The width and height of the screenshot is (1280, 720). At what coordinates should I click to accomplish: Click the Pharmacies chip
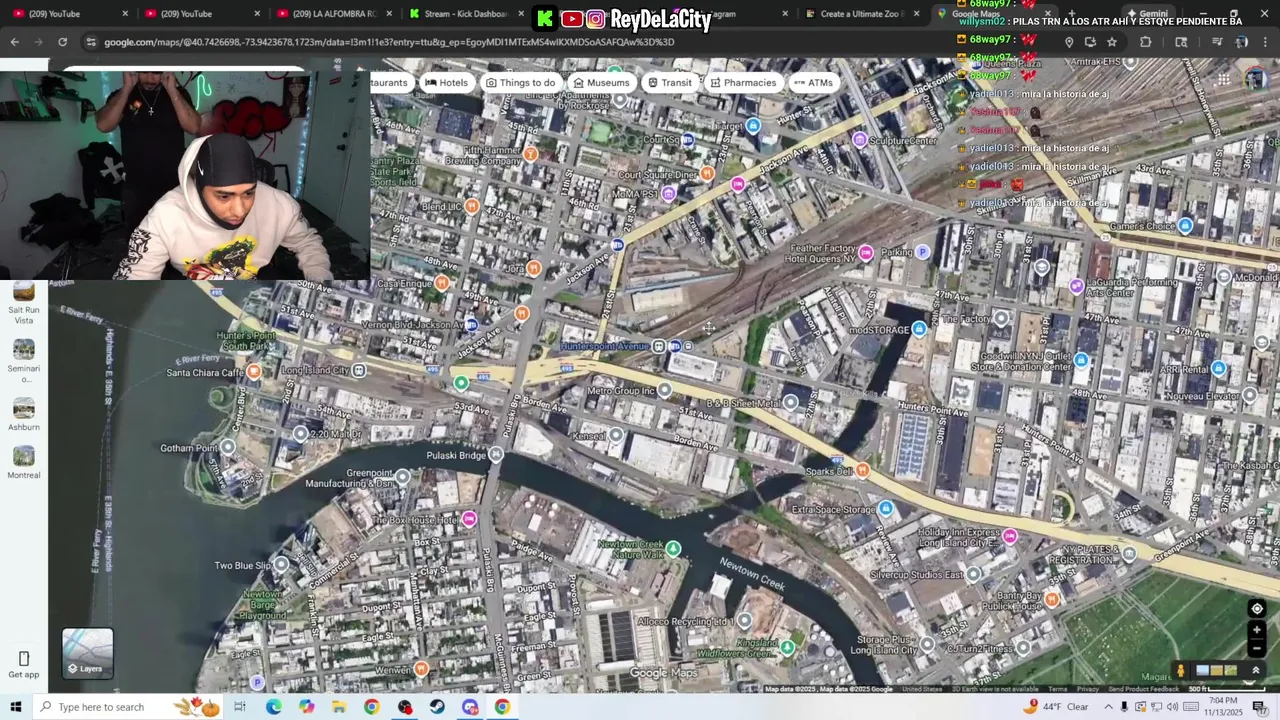point(743,83)
